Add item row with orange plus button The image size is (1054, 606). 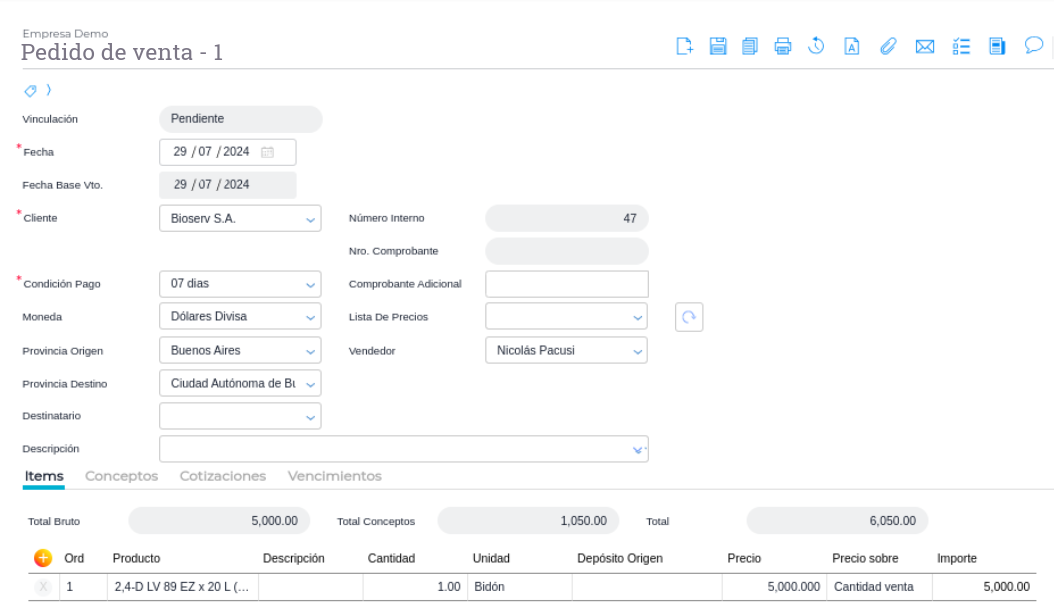click(43, 558)
